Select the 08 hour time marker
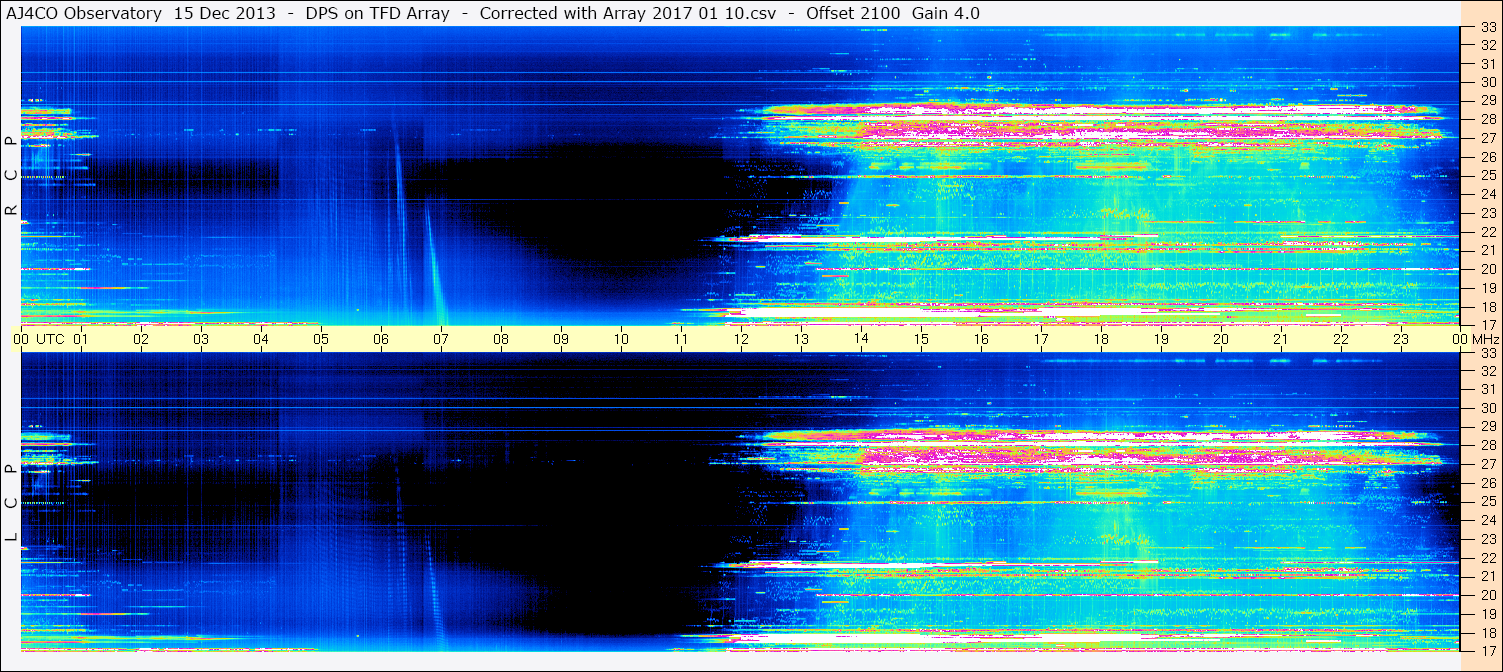The width and height of the screenshot is (1503, 672). tap(501, 339)
